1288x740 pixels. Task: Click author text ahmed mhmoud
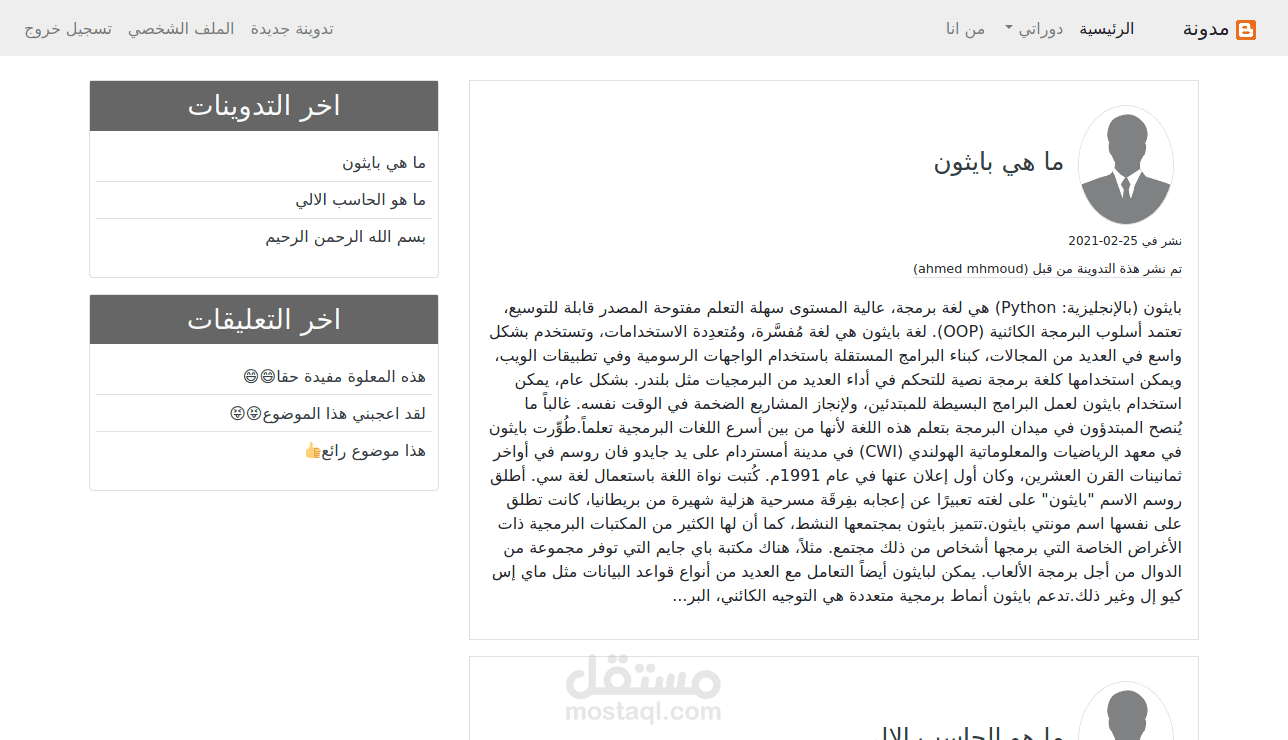pos(970,269)
